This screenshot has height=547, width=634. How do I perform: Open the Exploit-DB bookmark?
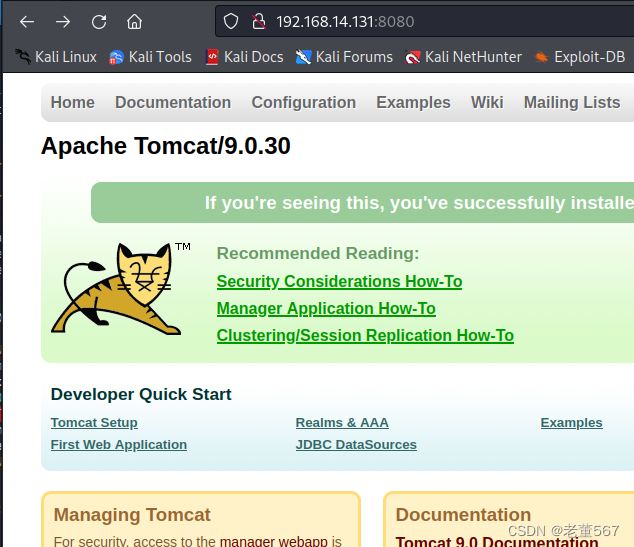pos(580,57)
